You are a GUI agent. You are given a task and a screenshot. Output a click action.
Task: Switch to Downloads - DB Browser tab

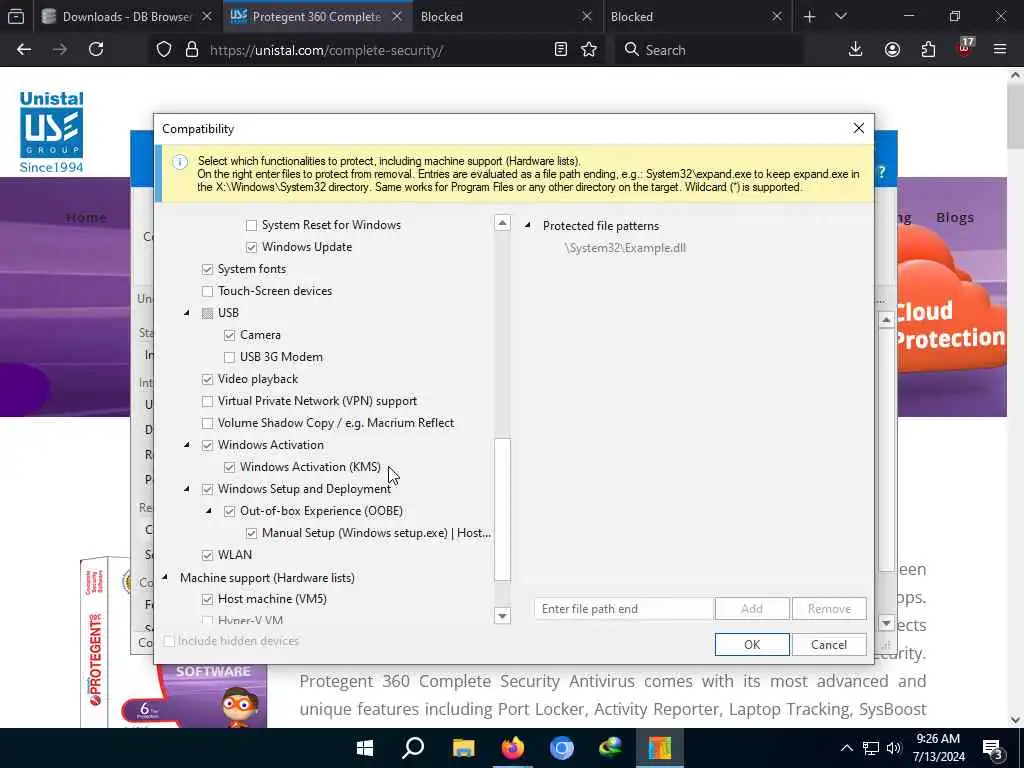click(128, 17)
